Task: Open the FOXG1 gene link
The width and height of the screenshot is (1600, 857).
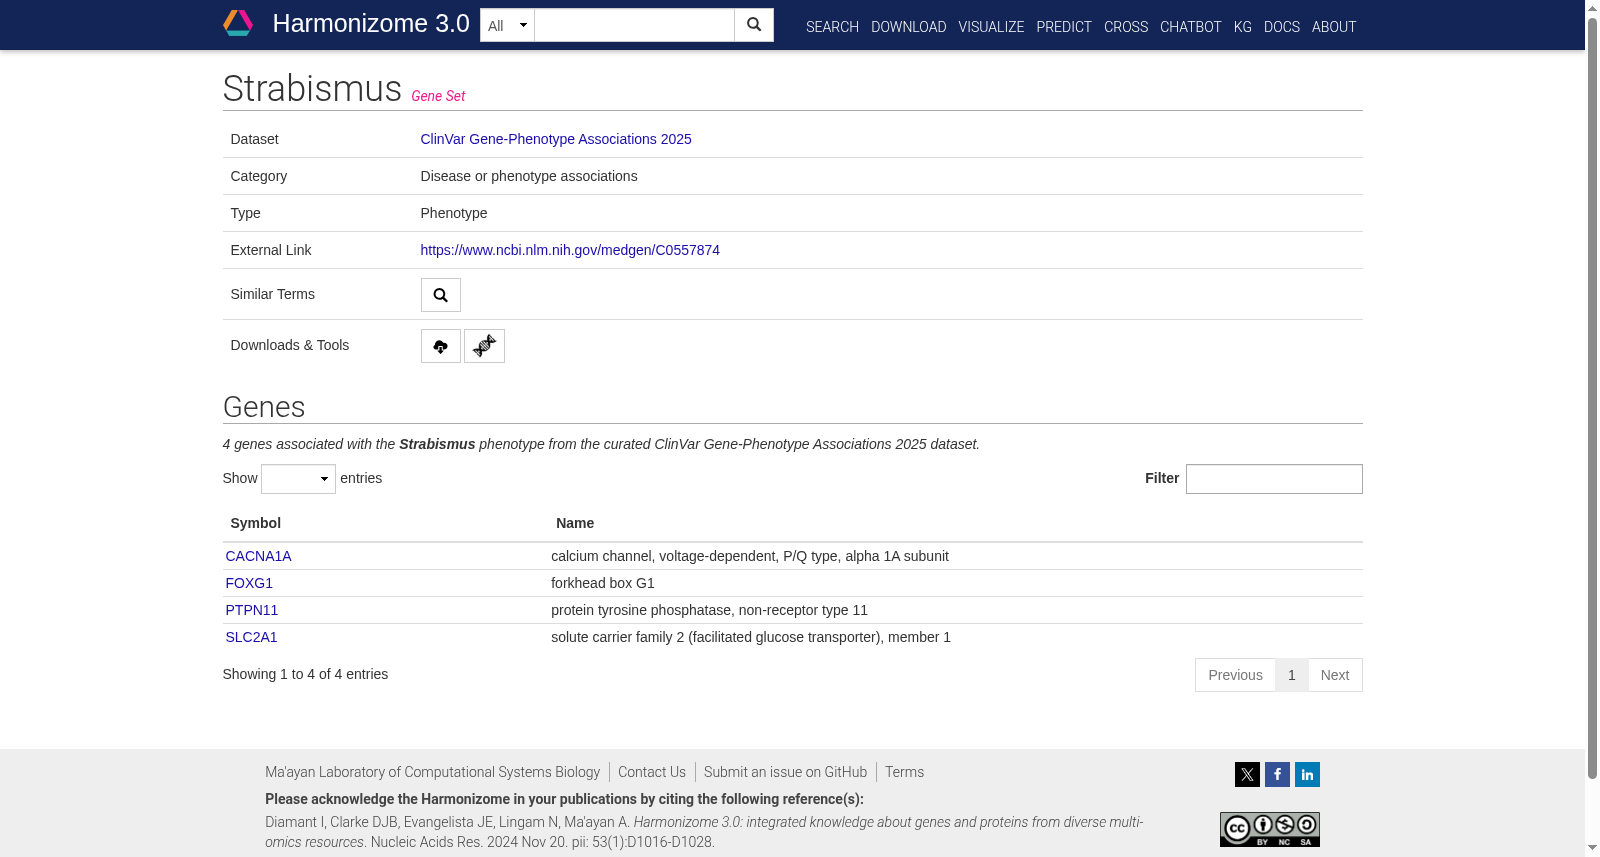Action: tap(249, 583)
